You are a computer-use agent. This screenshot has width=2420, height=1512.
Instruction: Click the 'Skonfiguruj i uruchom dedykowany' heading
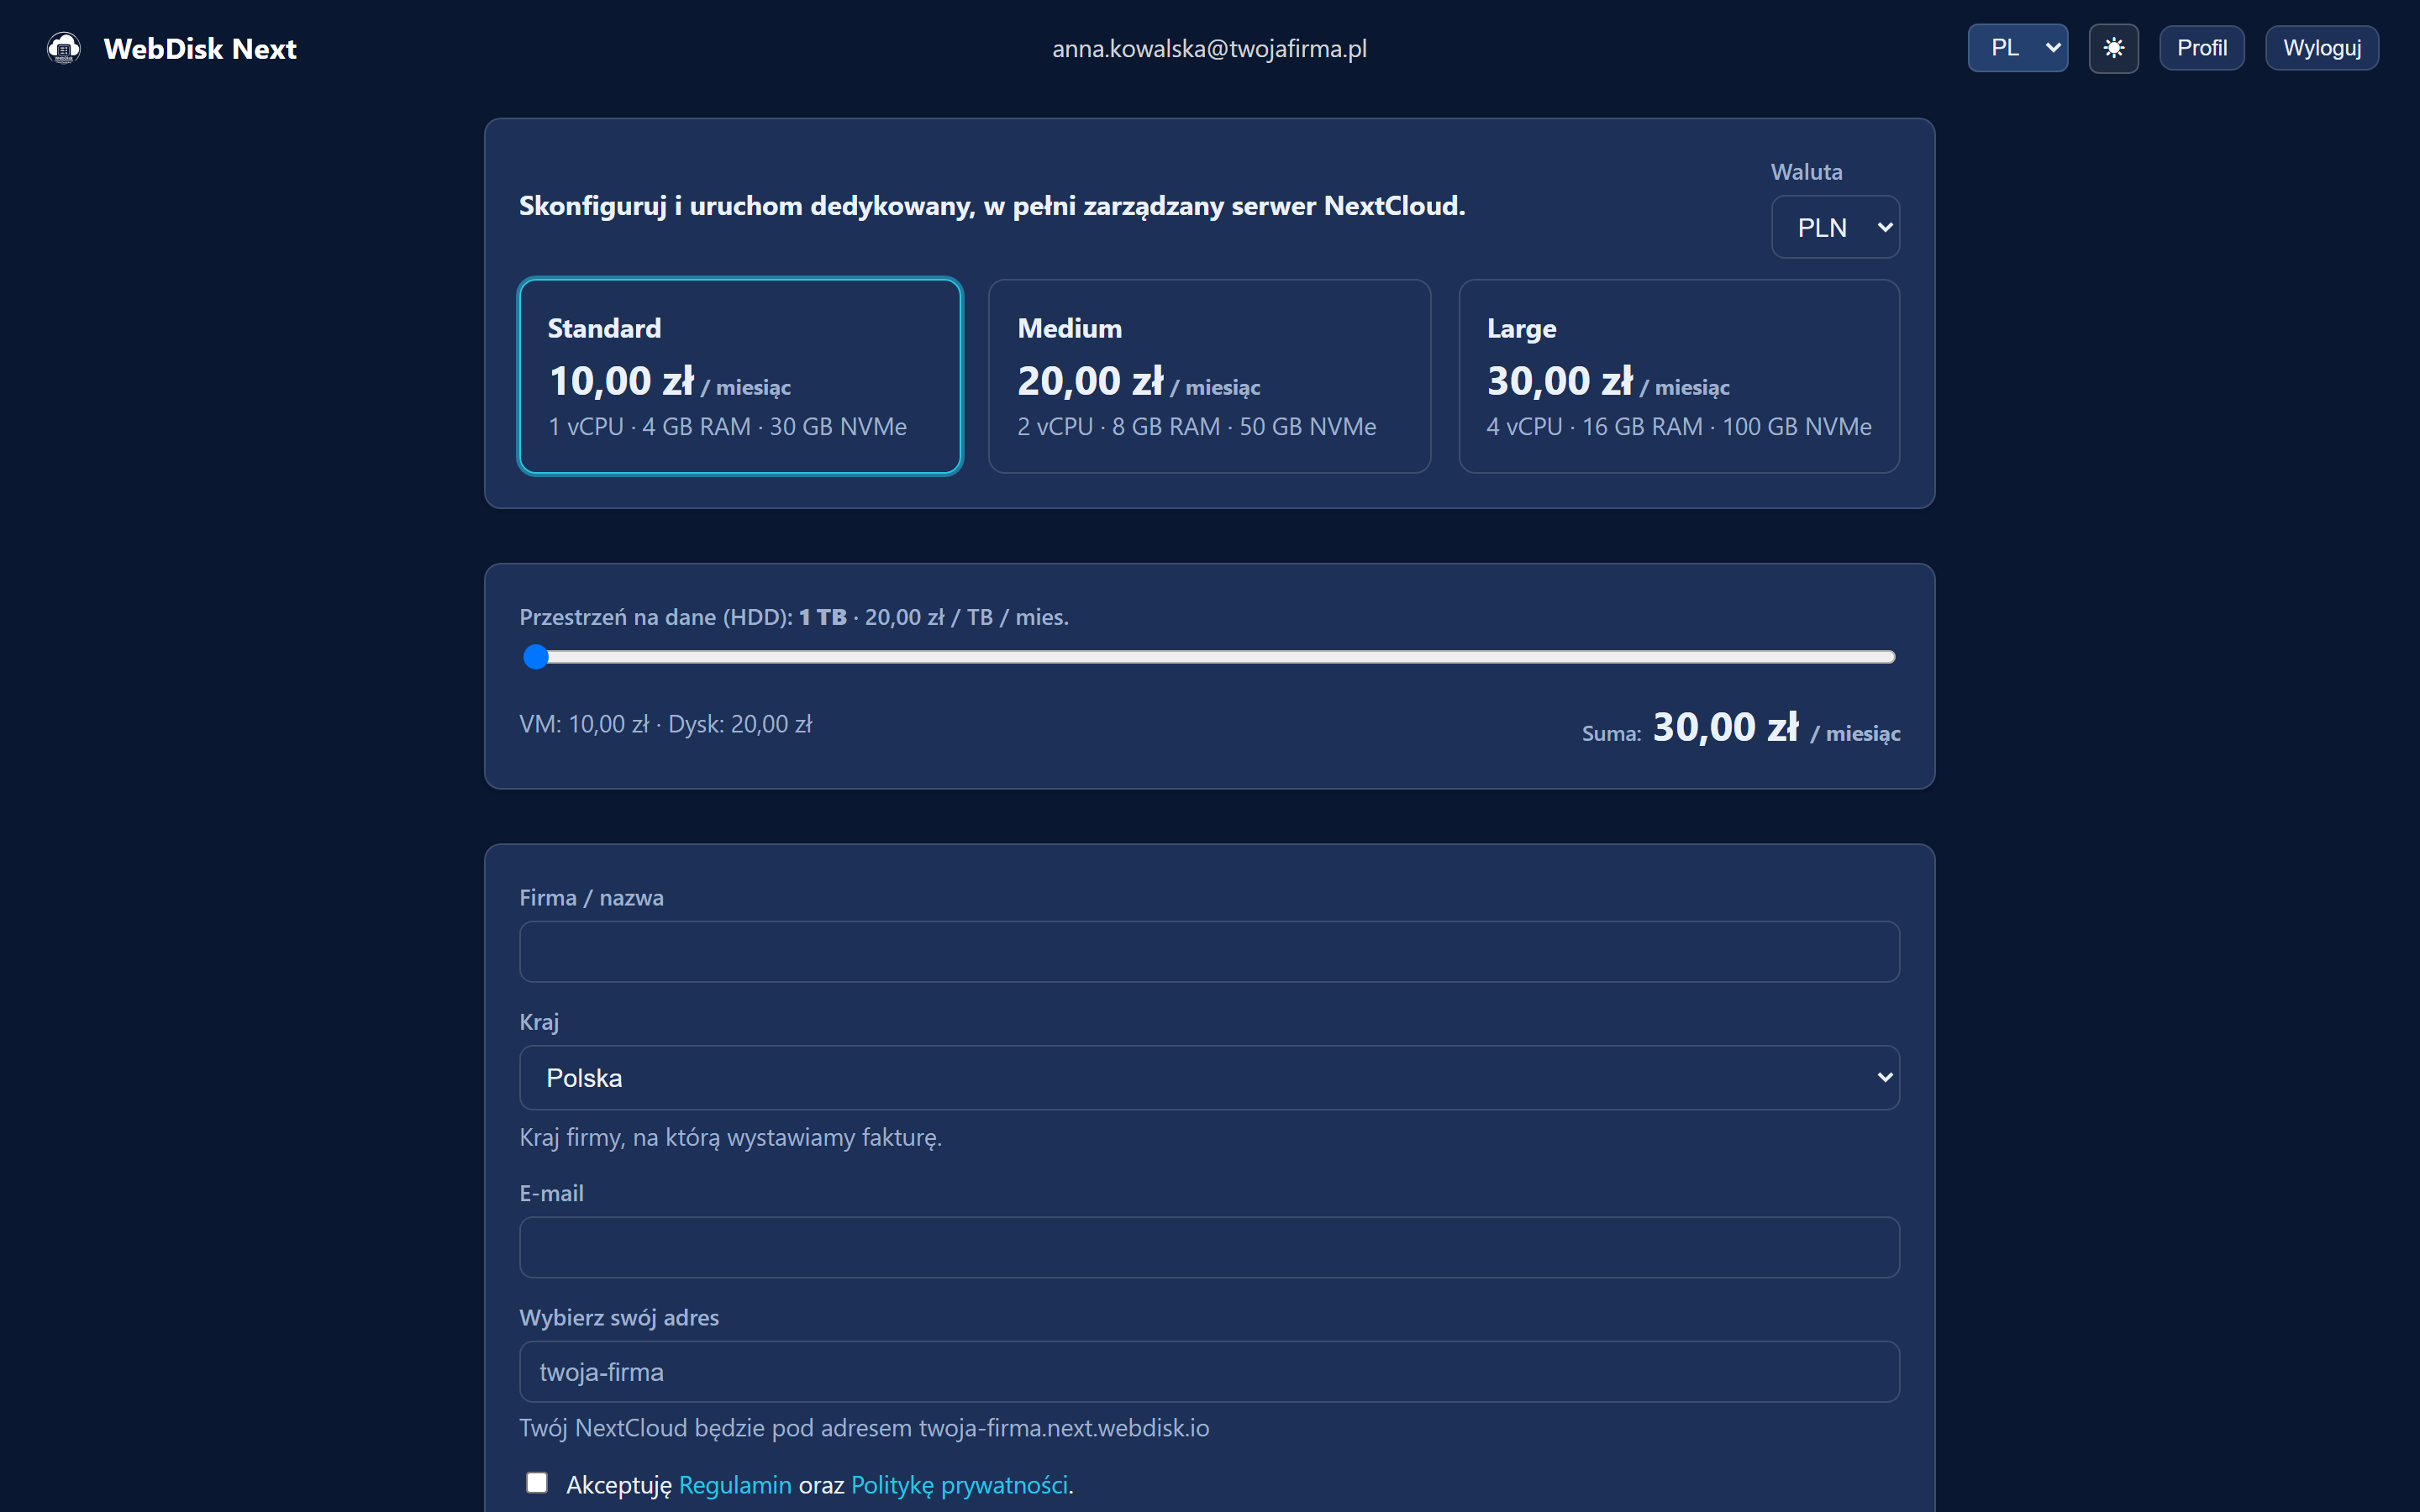click(x=992, y=206)
